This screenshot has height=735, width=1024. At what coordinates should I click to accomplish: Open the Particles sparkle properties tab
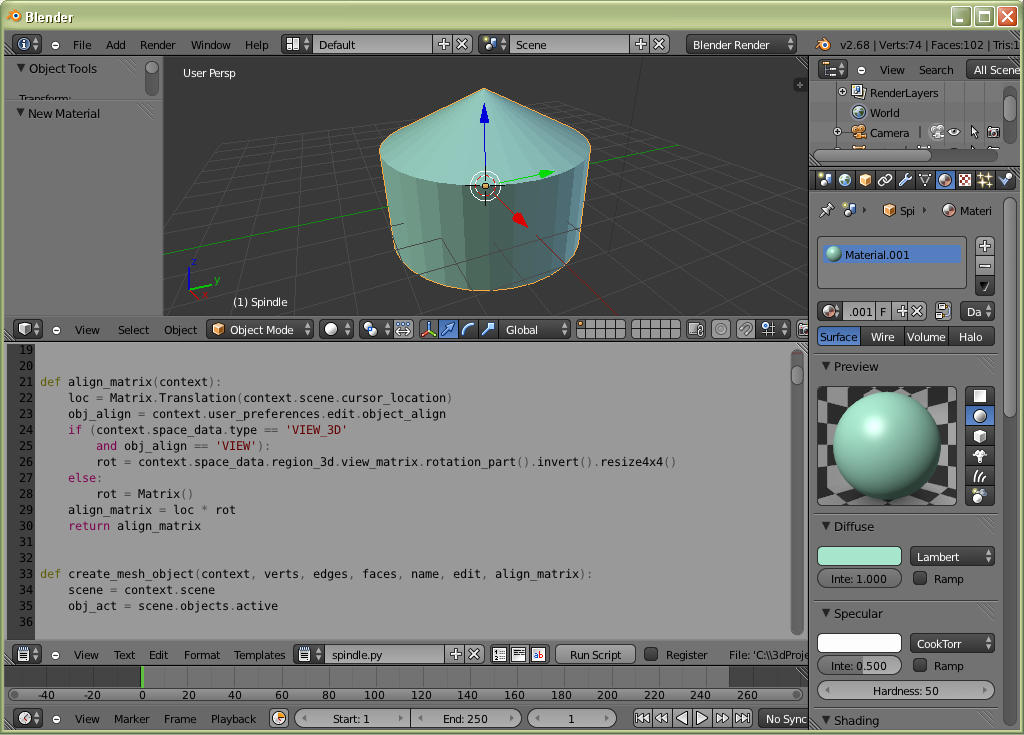tap(985, 180)
